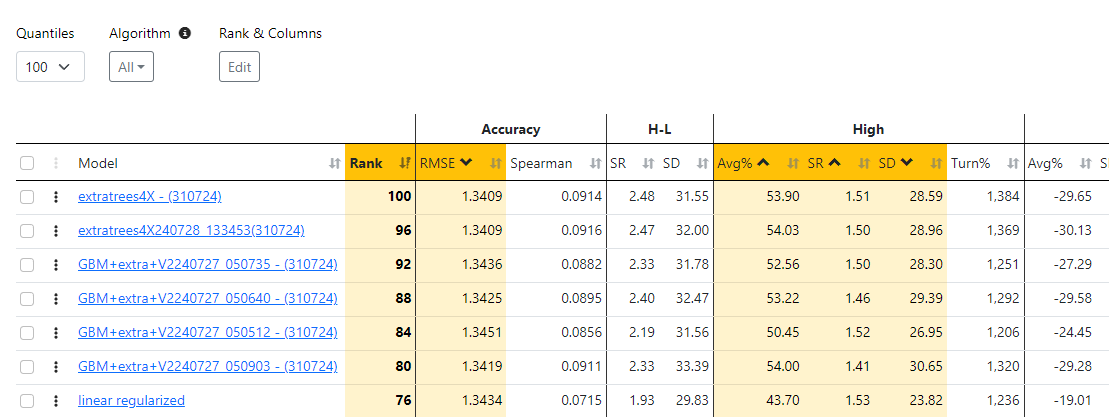
Task: Click Spearman value 0.0715
Action: (581, 401)
